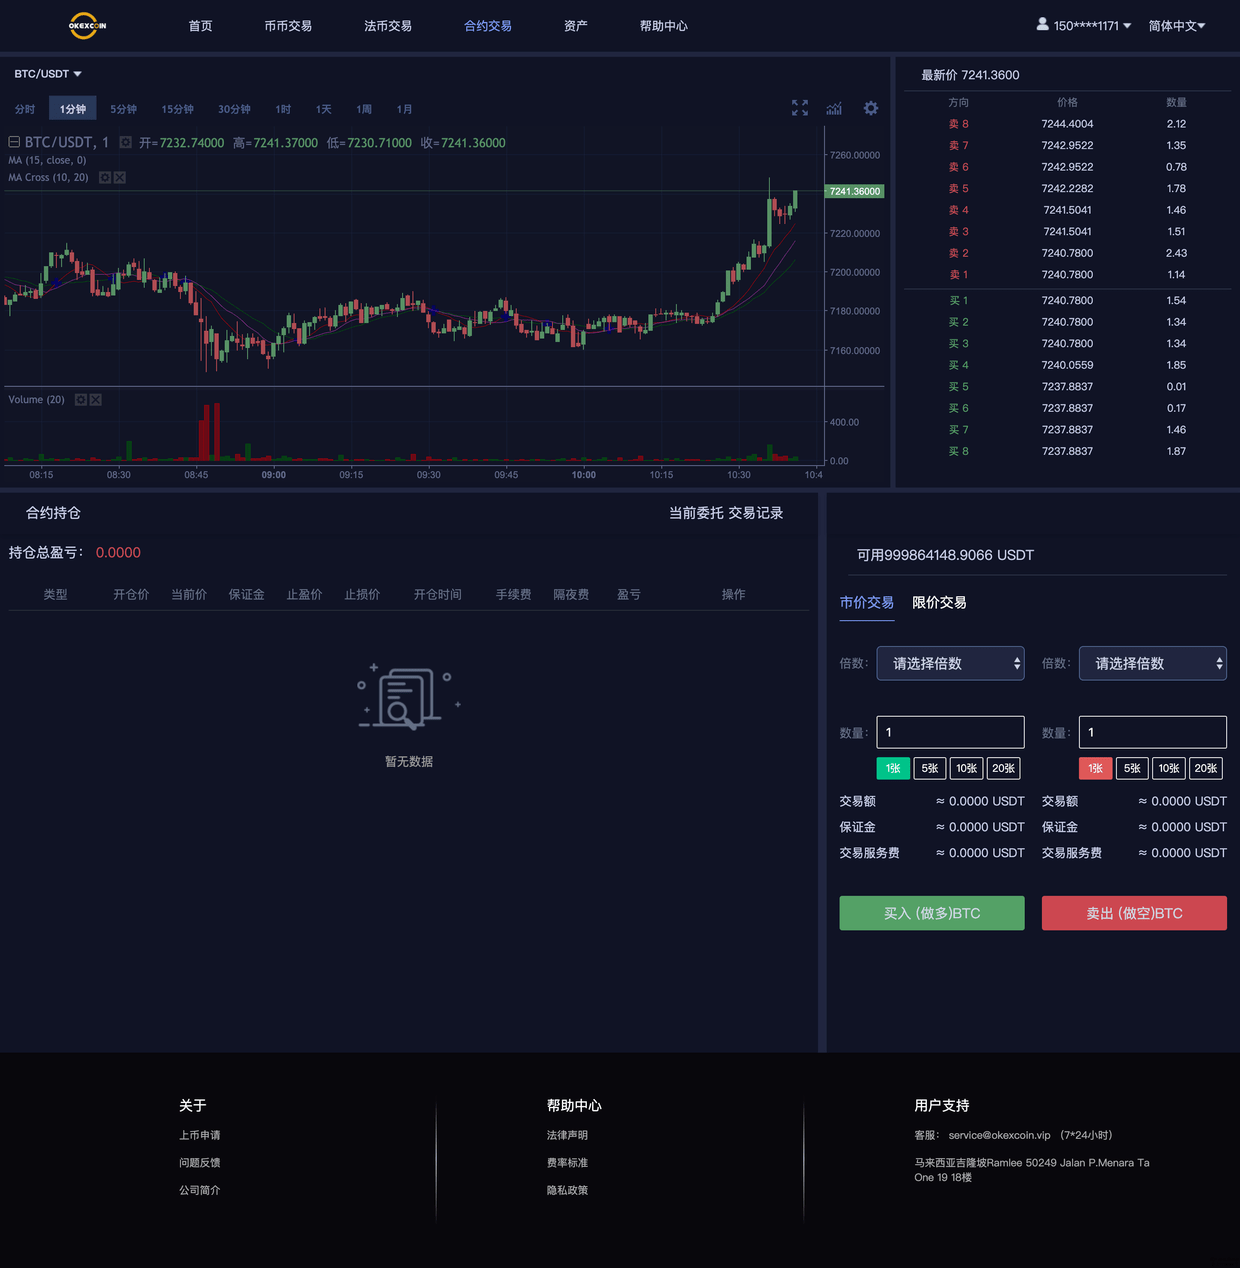
Task: Select the 1分钟 chart interval
Action: [x=73, y=109]
